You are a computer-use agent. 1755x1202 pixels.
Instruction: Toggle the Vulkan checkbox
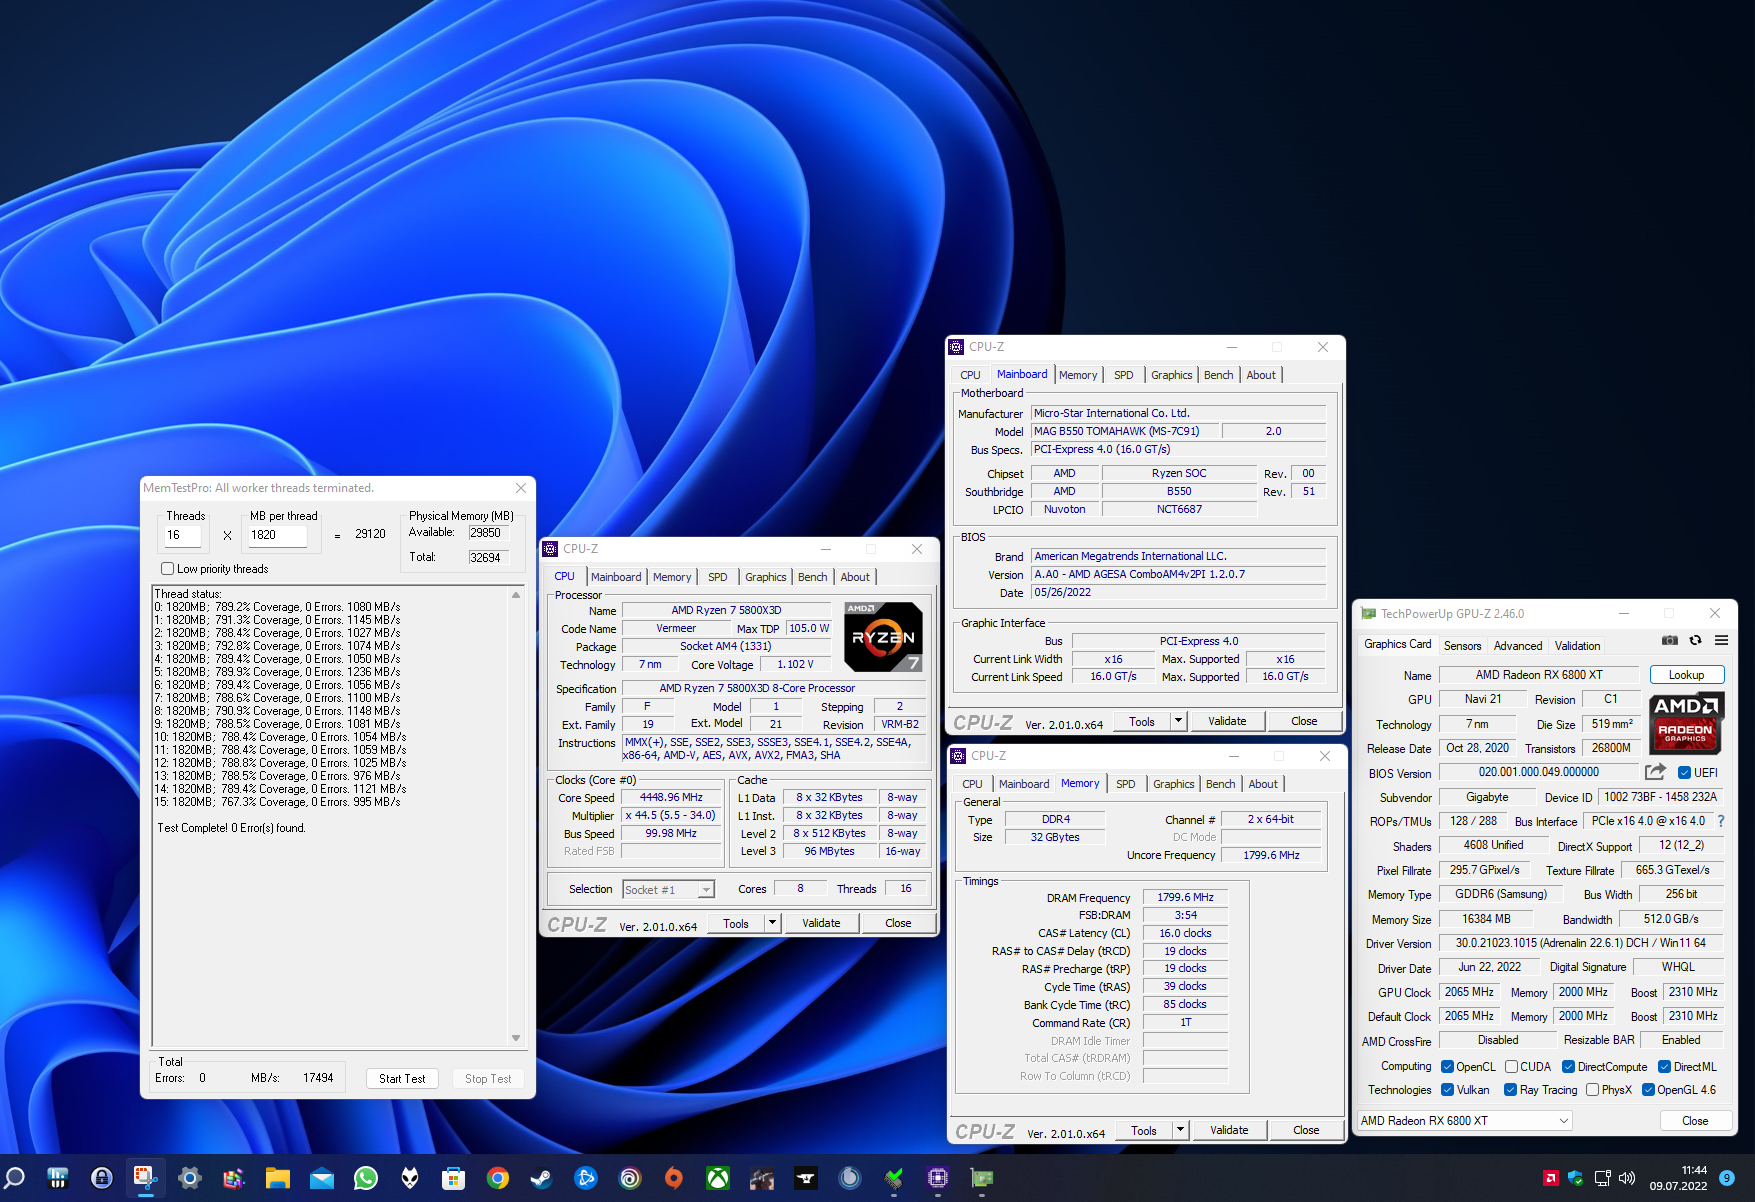1447,1090
